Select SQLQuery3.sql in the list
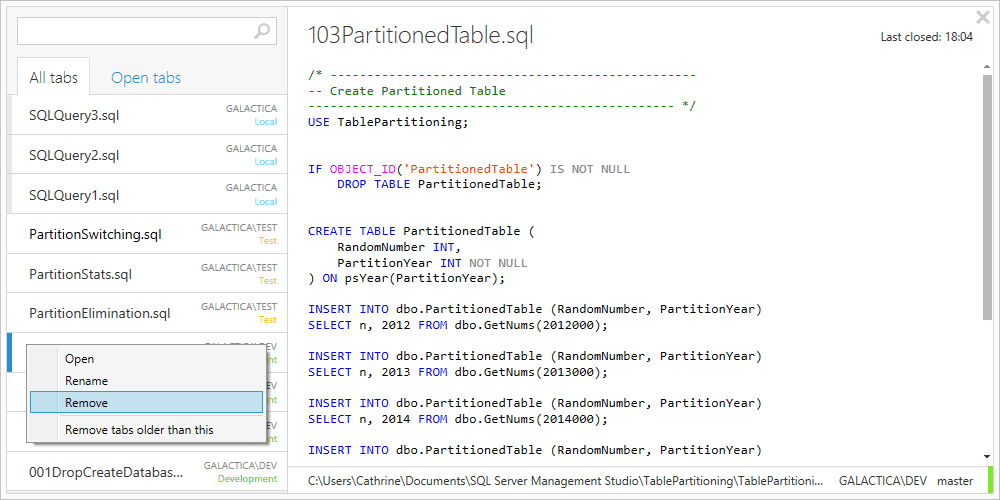The height and width of the screenshot is (500, 1000). (74, 115)
